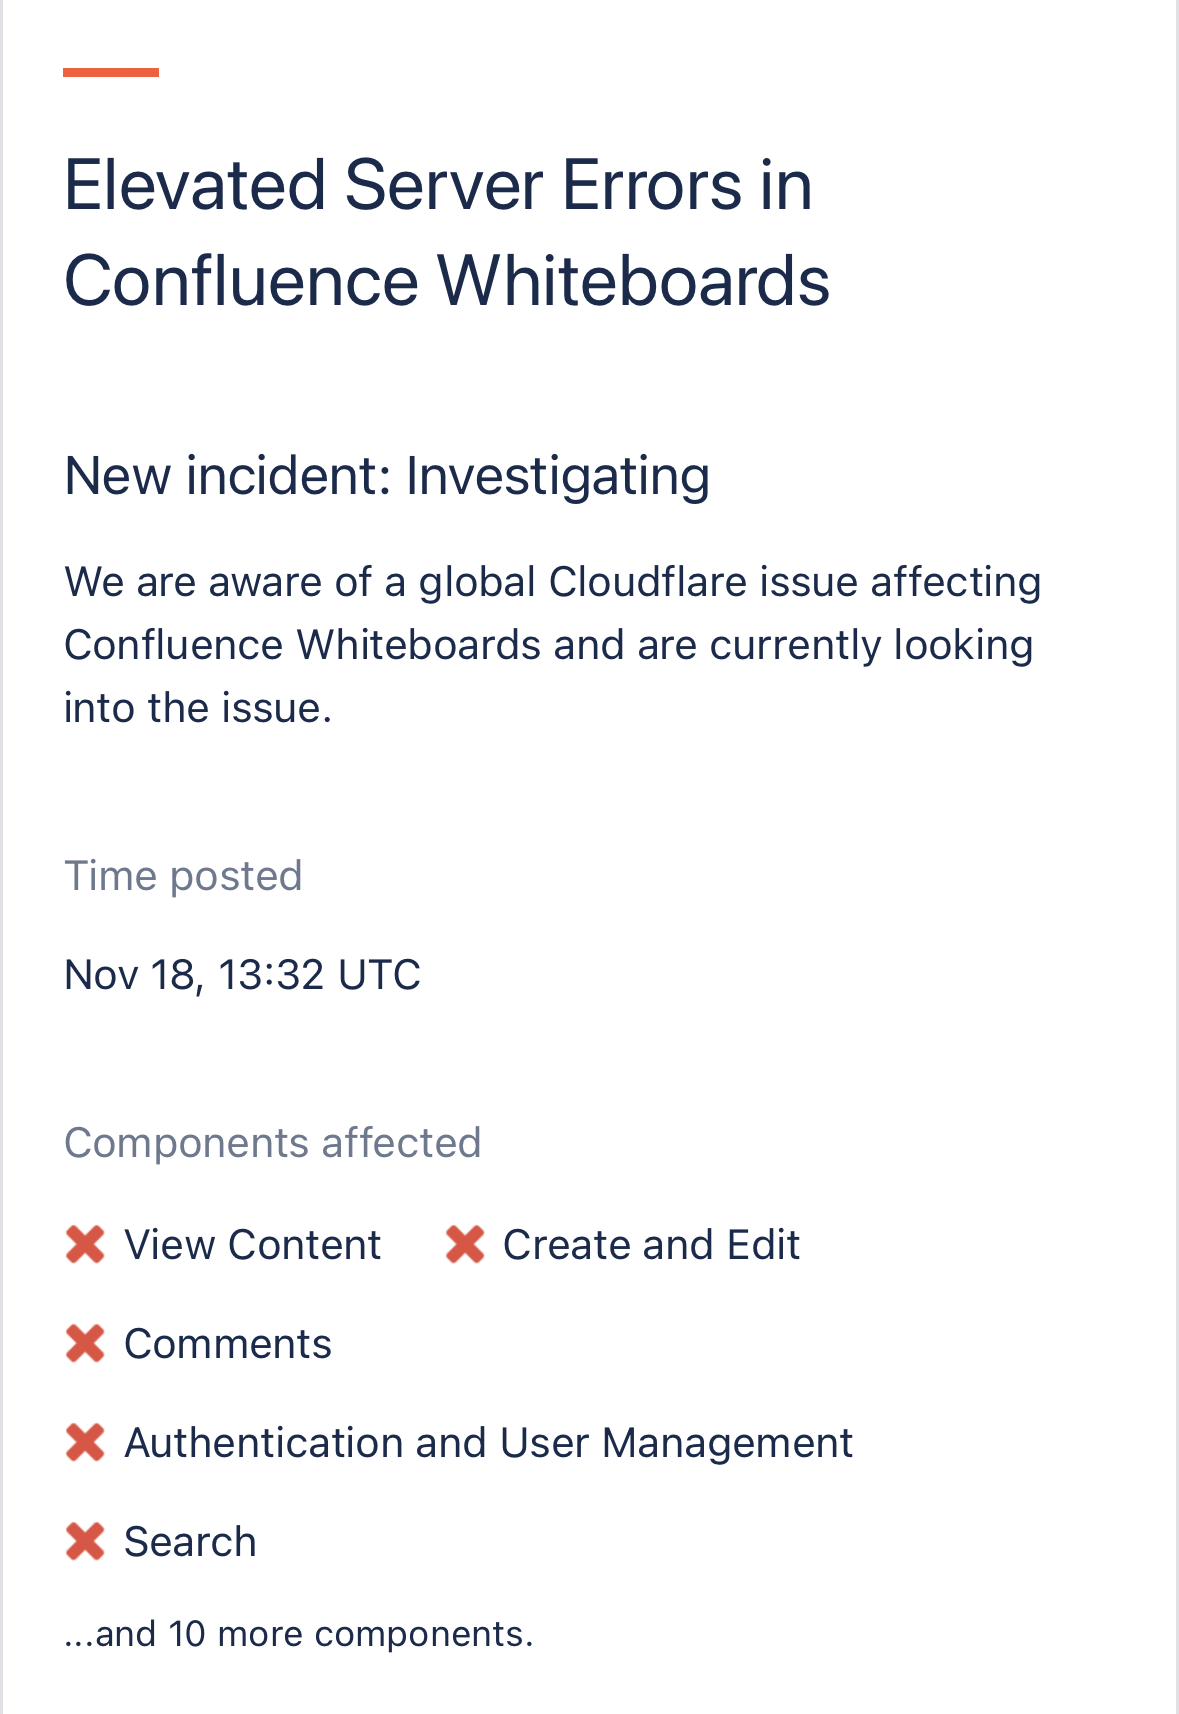Click the New incident: Investigating heading

coord(387,475)
